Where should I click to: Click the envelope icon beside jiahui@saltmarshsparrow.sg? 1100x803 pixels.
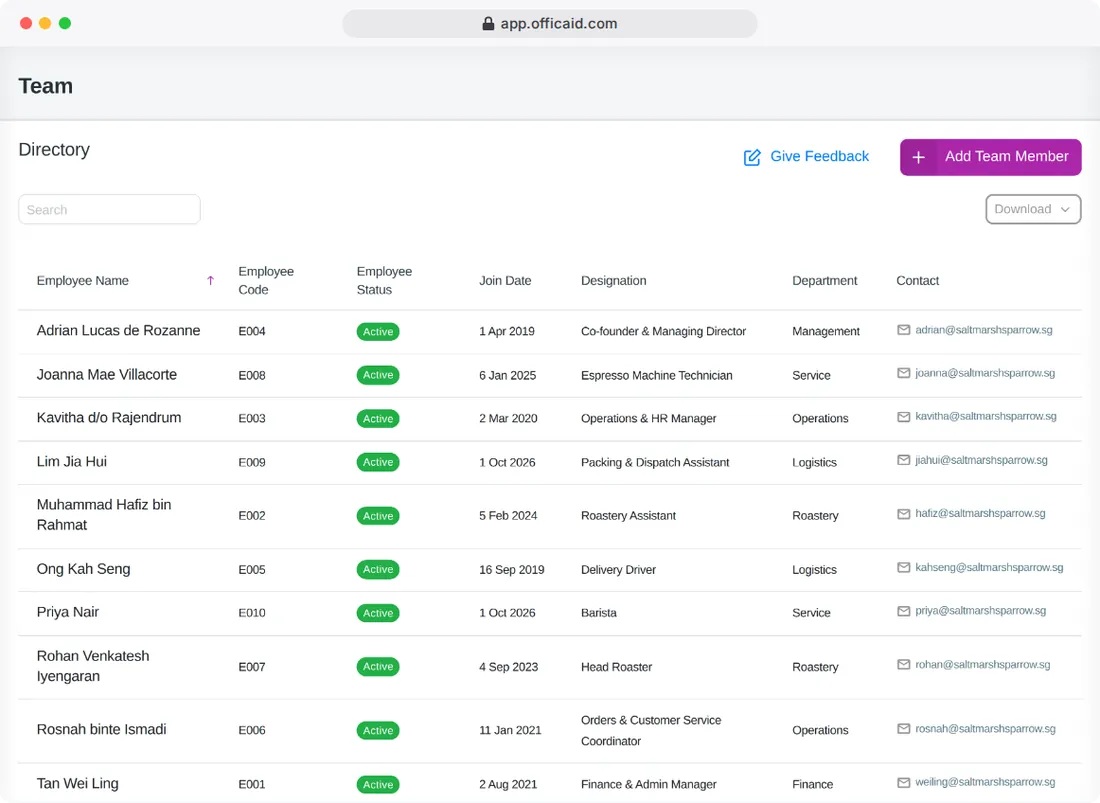pyautogui.click(x=904, y=460)
